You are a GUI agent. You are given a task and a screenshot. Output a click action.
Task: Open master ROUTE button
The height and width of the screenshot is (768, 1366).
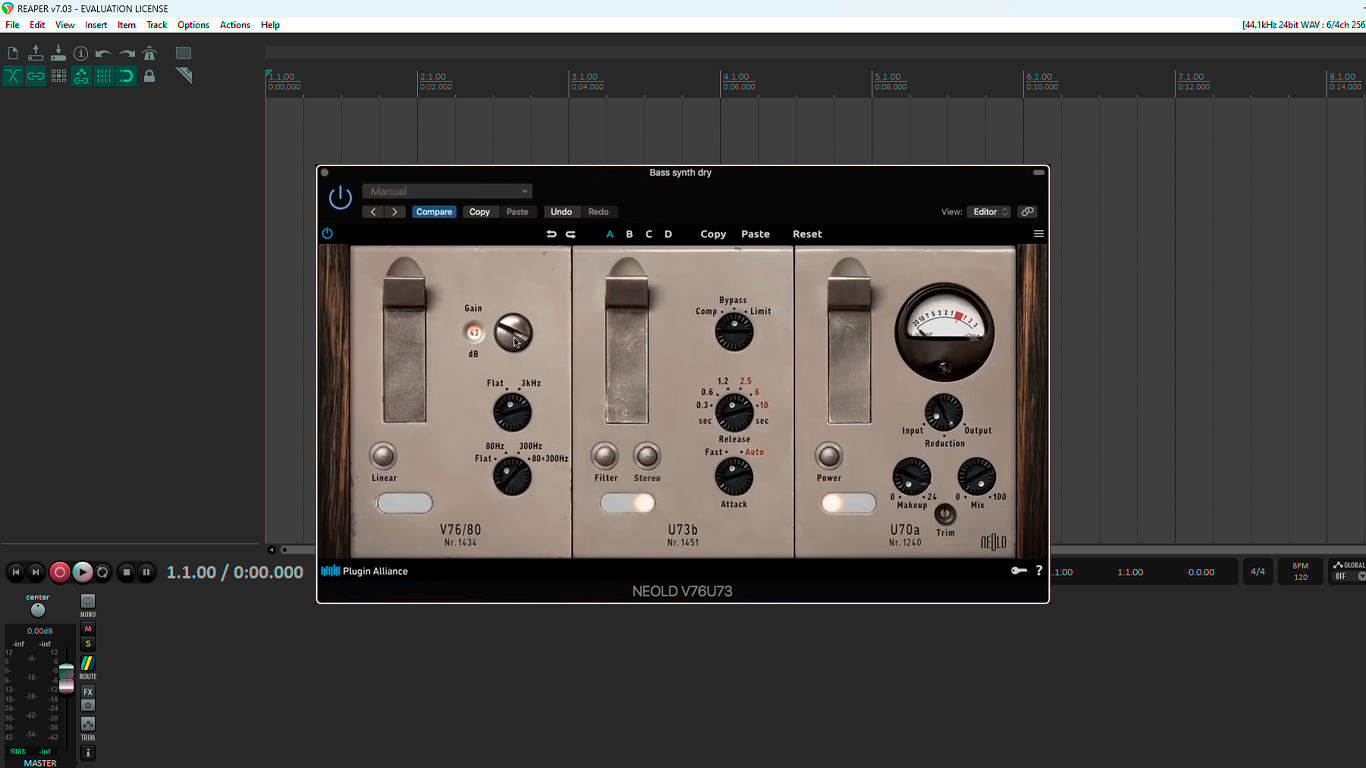click(88, 663)
